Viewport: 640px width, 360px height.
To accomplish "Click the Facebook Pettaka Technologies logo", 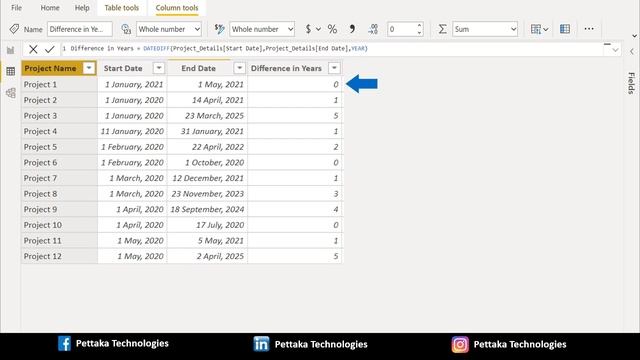I will 64,343.
